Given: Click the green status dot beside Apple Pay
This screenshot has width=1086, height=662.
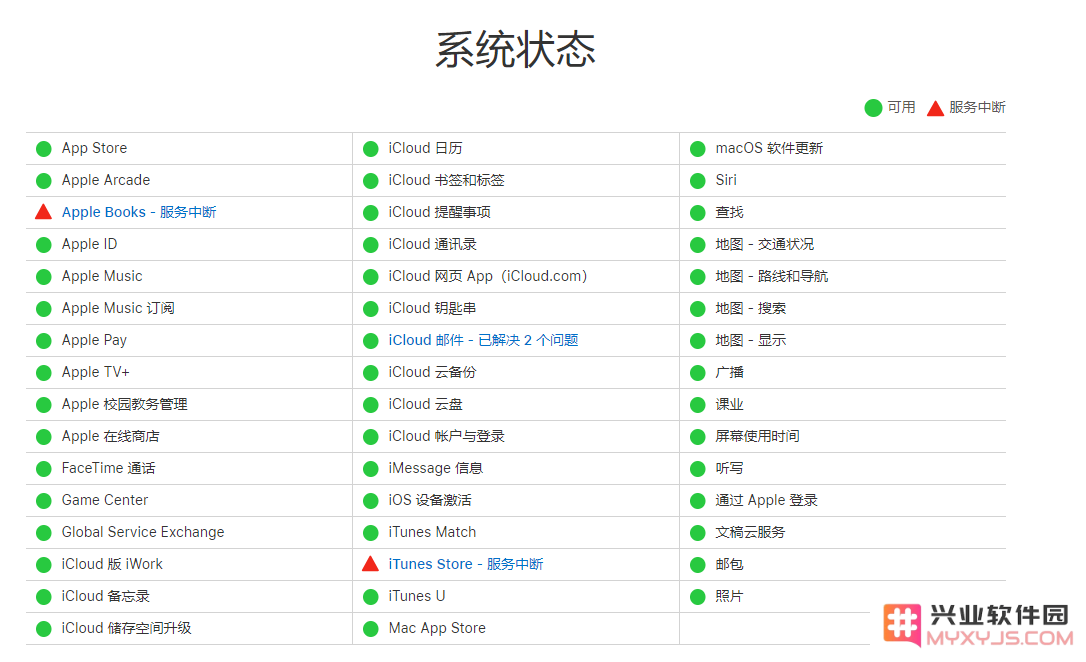Looking at the screenshot, I should point(44,341).
